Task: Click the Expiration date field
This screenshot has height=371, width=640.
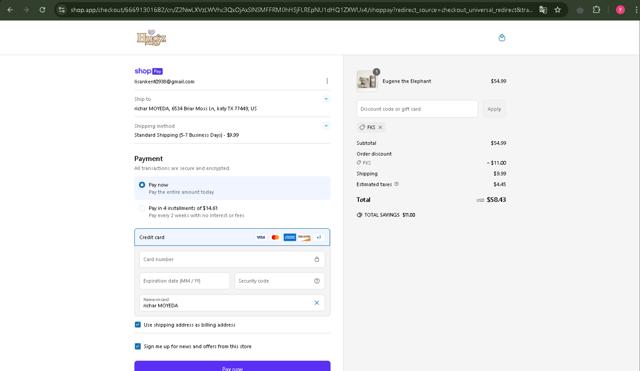Action: pyautogui.click(x=184, y=281)
